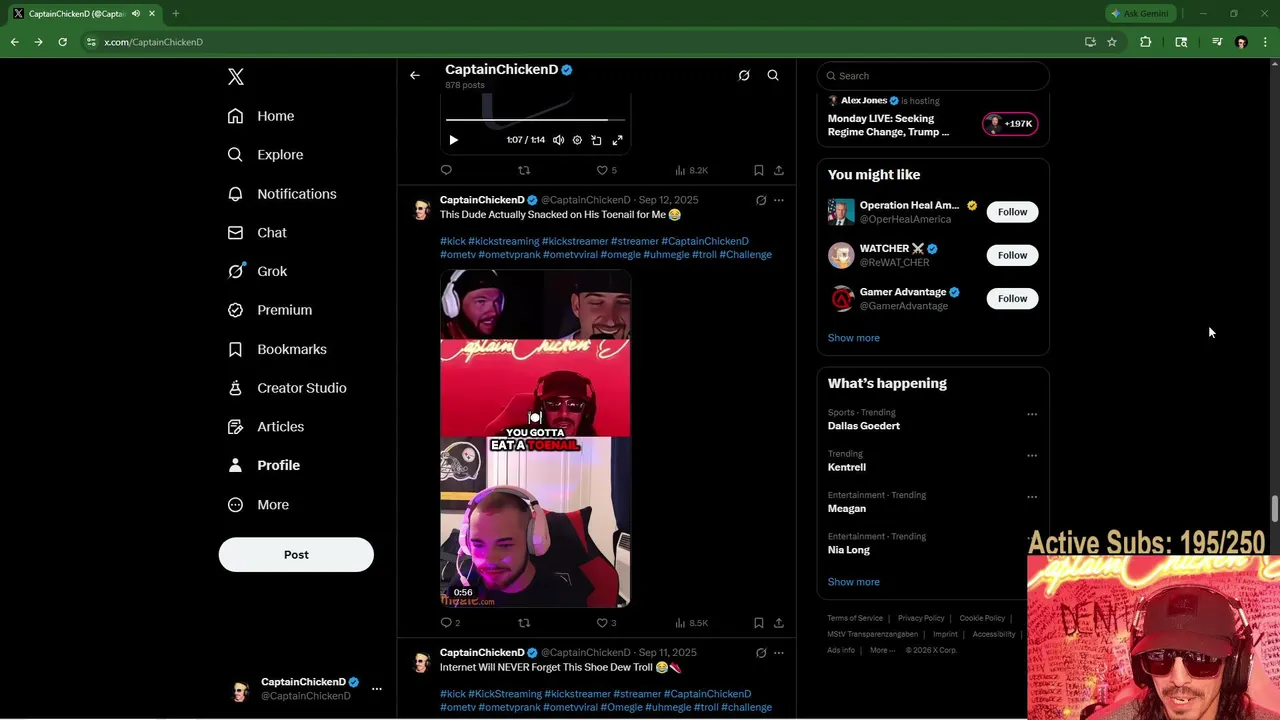This screenshot has height=720, width=1280.
Task: View analytics showing 8.2K views
Action: (692, 170)
